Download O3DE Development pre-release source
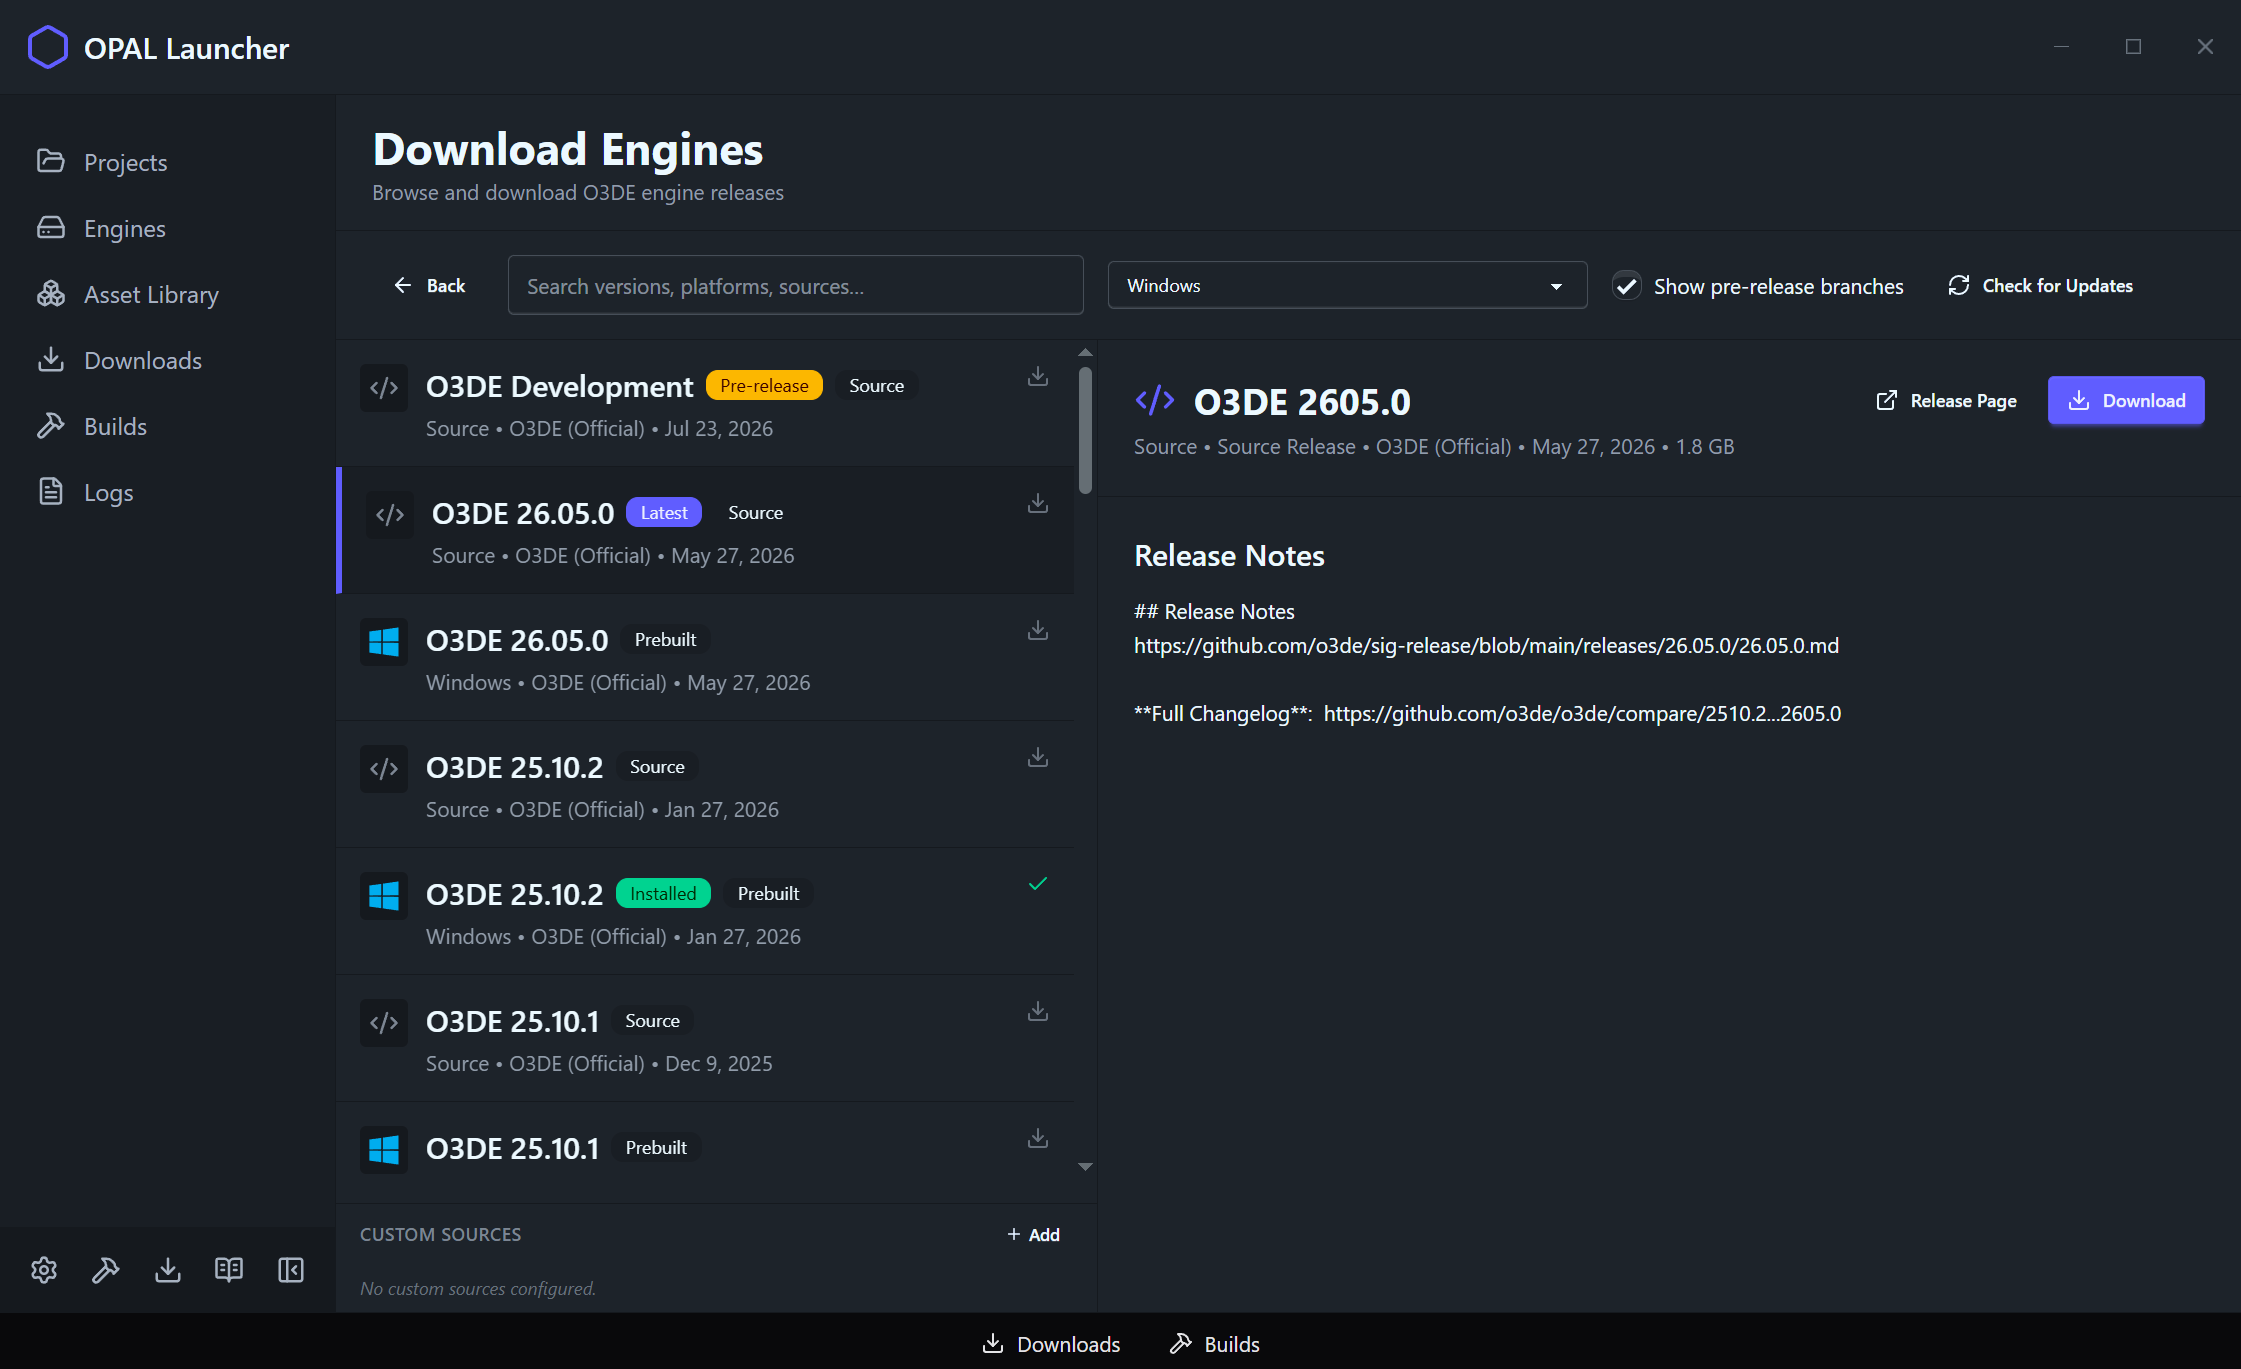 [x=1038, y=376]
